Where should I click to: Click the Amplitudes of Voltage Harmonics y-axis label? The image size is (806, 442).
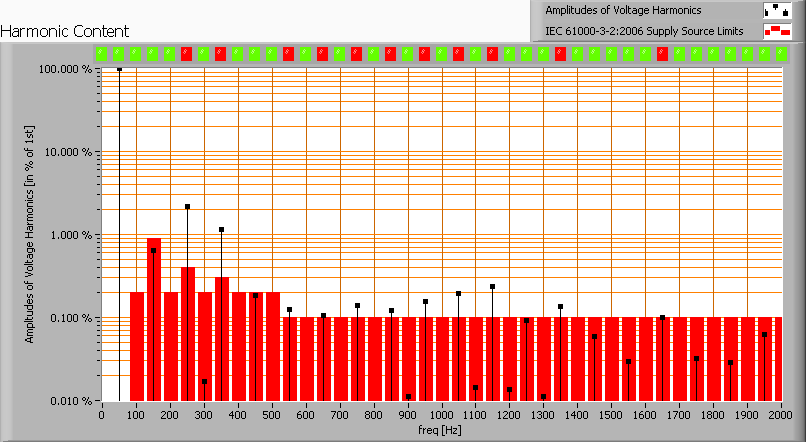31,235
